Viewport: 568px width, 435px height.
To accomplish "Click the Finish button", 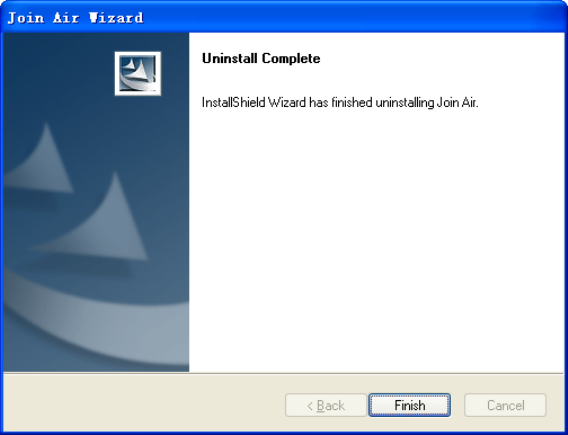I will [x=410, y=405].
